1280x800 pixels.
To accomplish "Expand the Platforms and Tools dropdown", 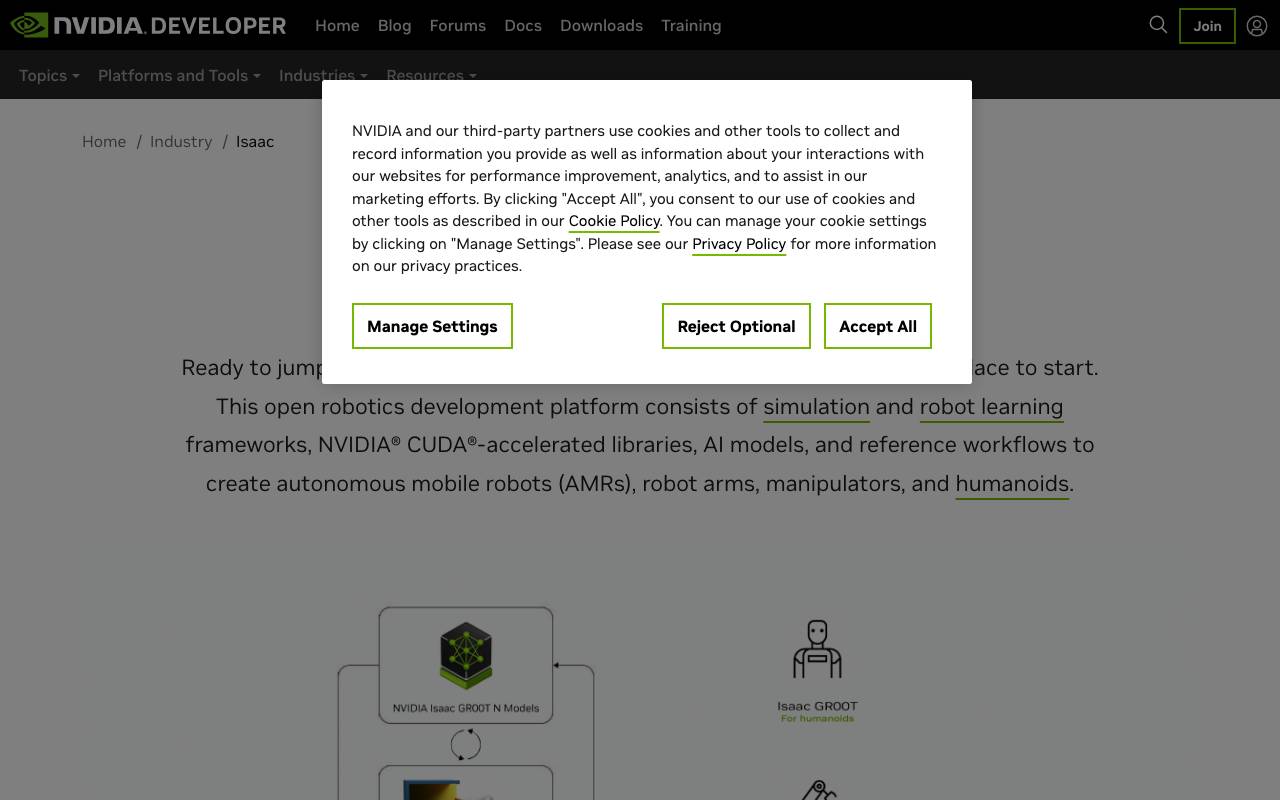I will pyautogui.click(x=179, y=75).
